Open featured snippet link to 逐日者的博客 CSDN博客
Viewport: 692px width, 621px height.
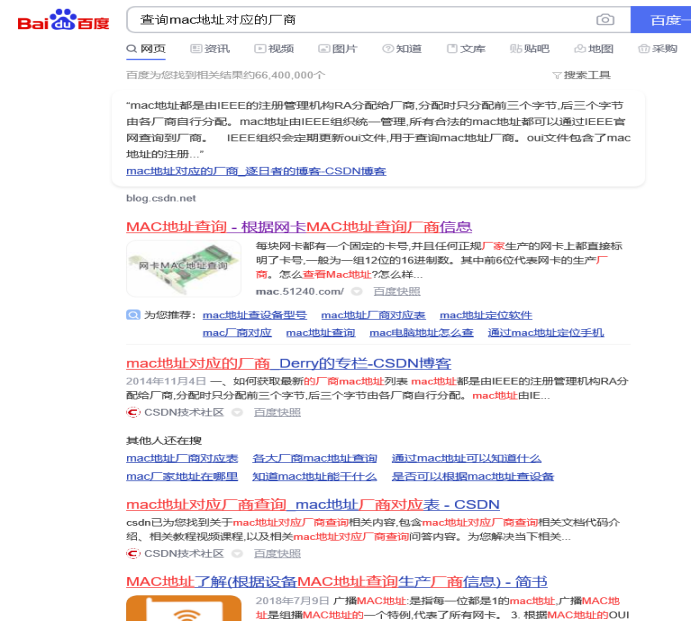tap(256, 171)
